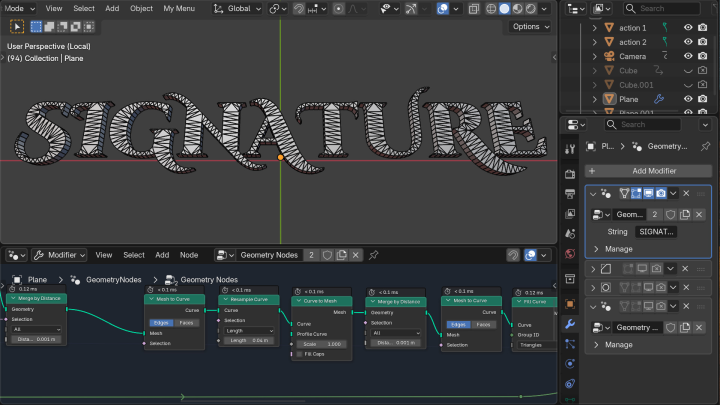Enable the Fill Caps checkbox
This screenshot has height=405, width=720.
[298, 353]
